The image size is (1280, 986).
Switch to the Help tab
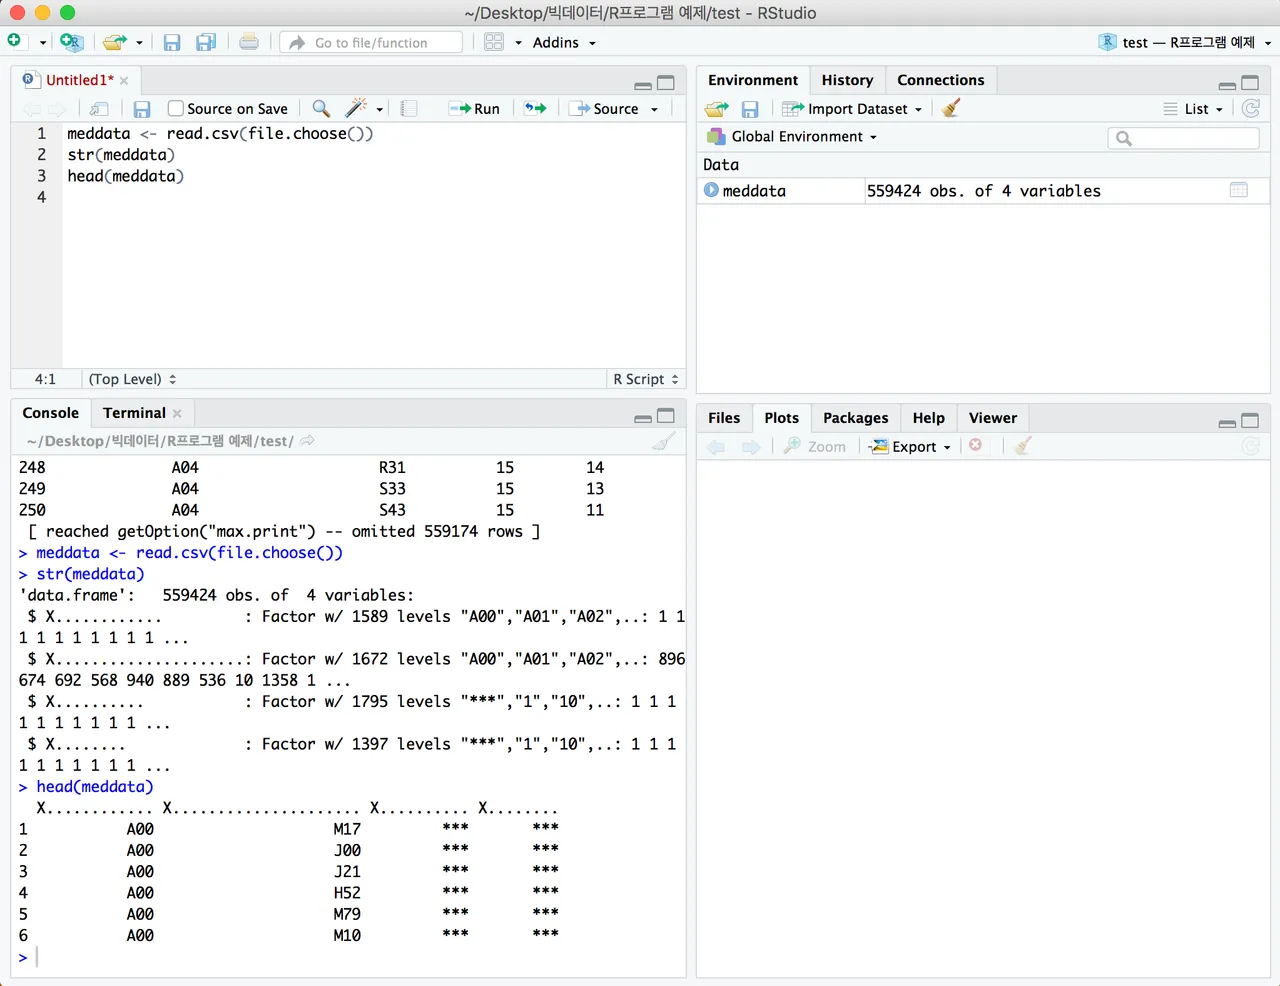(x=928, y=418)
